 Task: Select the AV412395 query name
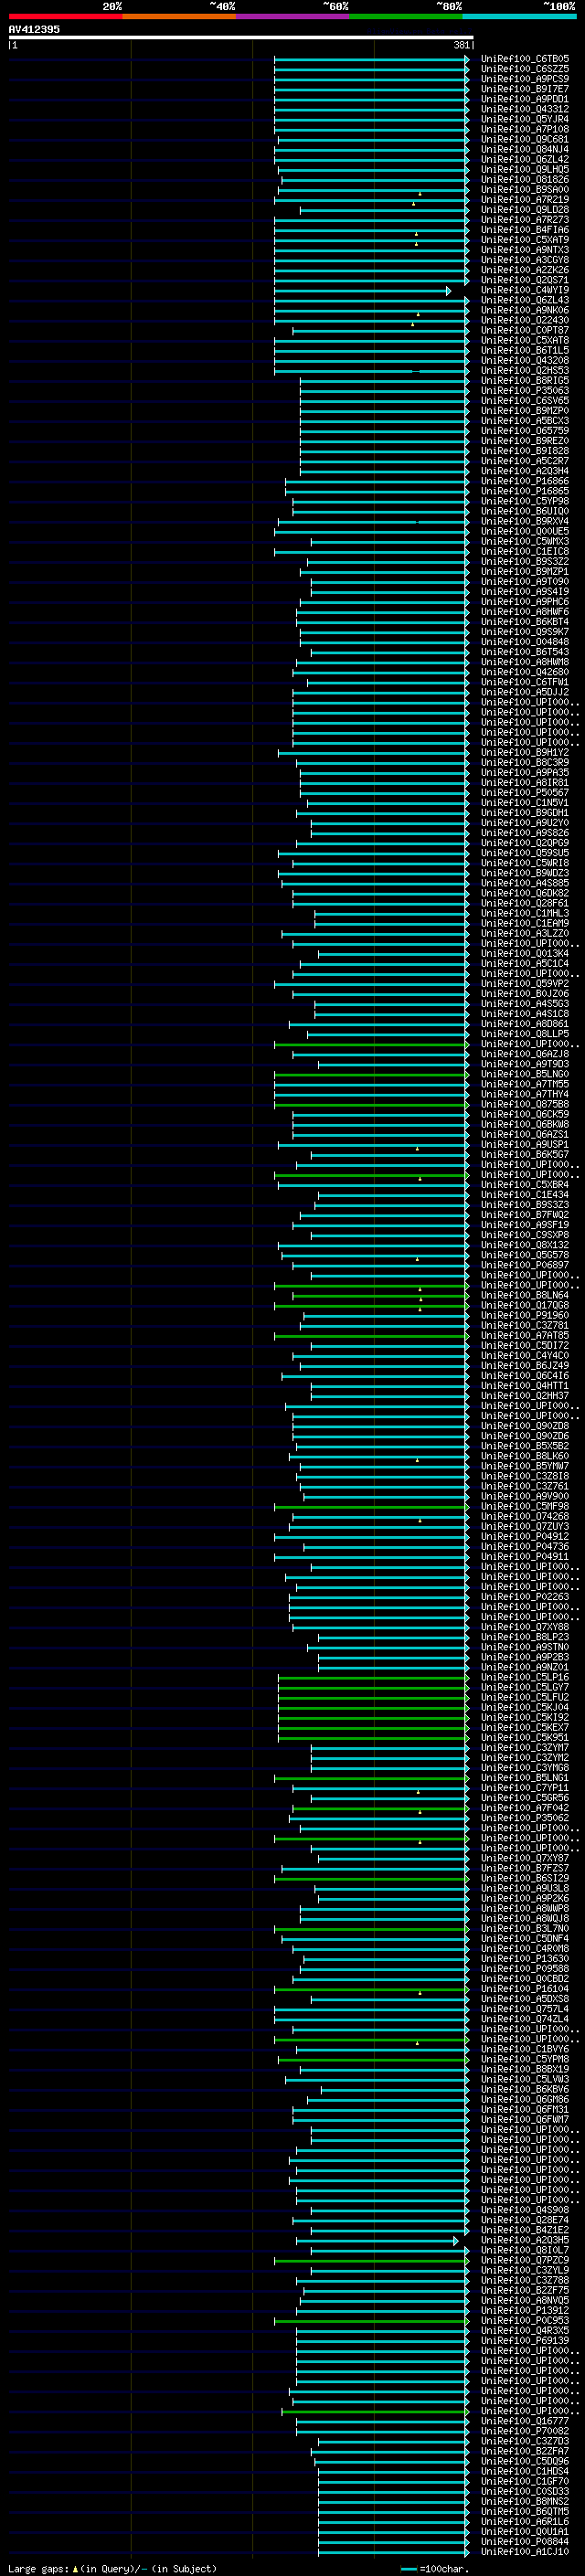point(34,29)
